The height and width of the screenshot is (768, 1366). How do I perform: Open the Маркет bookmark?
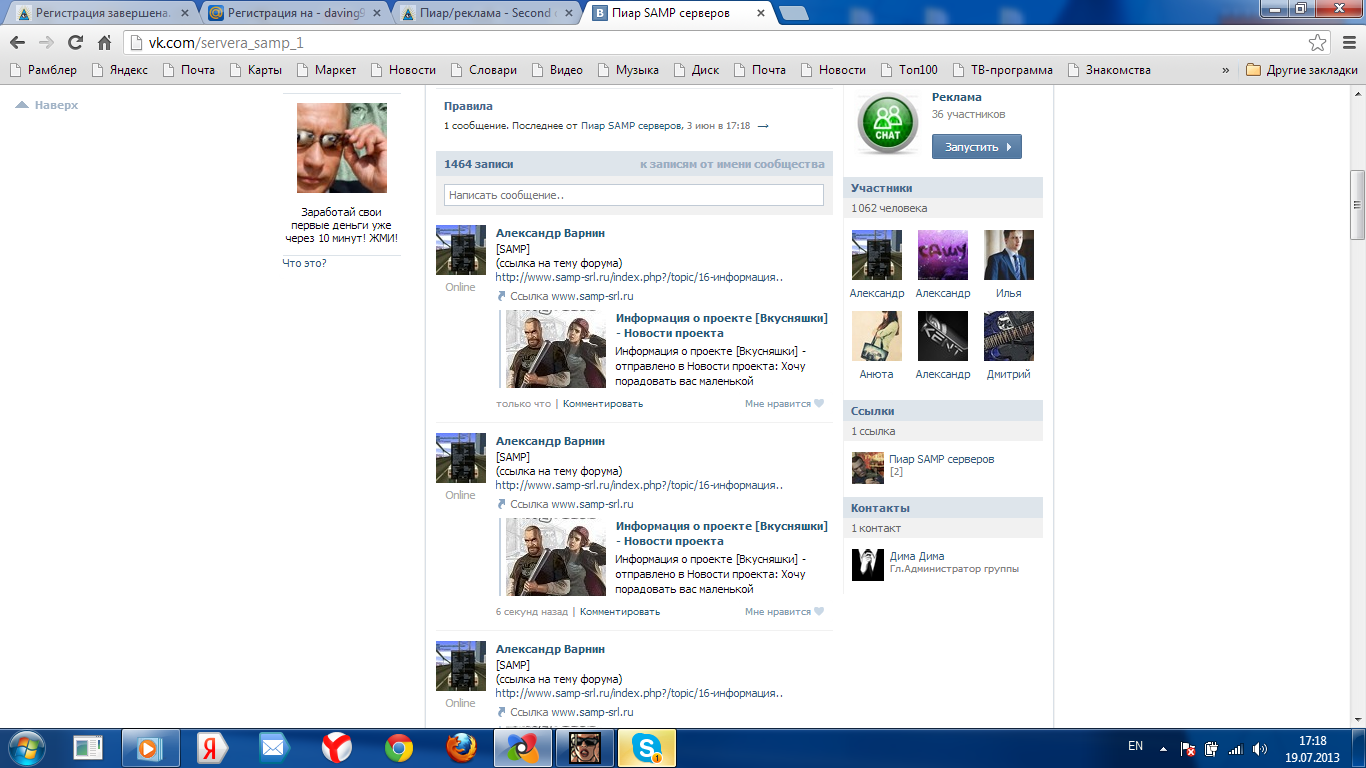[x=326, y=70]
